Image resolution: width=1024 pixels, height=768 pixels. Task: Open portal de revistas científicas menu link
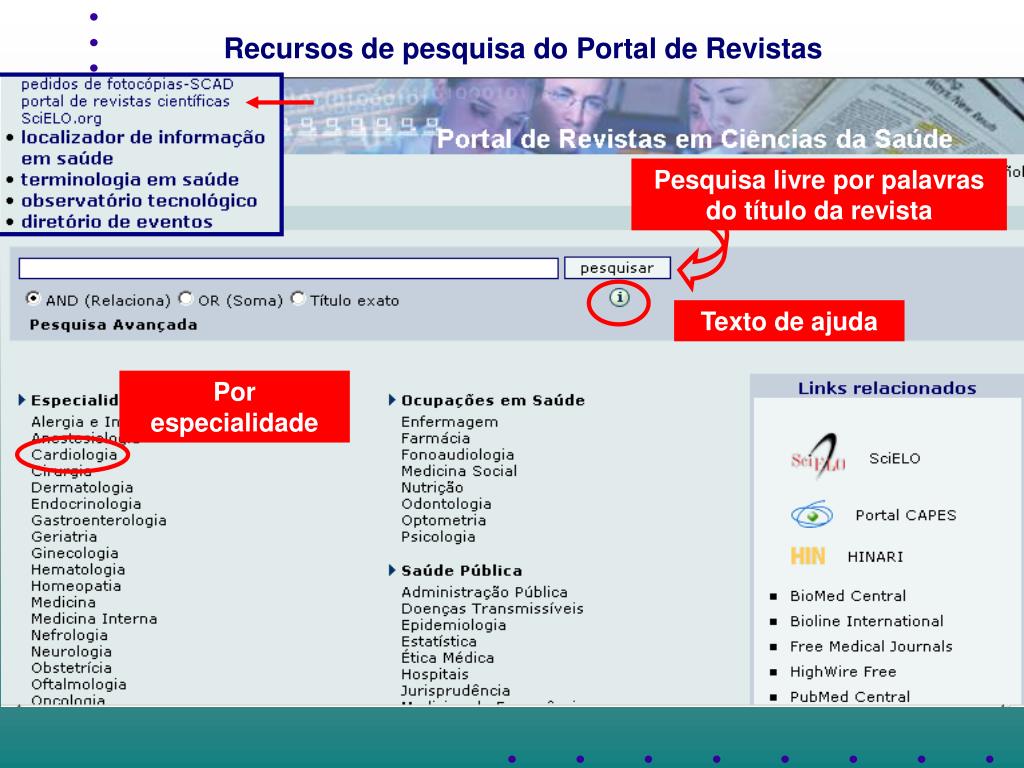(125, 101)
